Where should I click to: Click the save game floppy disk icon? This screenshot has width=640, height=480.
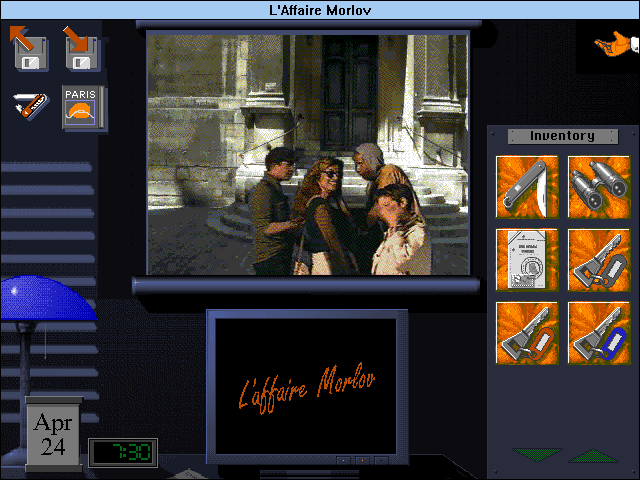coord(82,49)
